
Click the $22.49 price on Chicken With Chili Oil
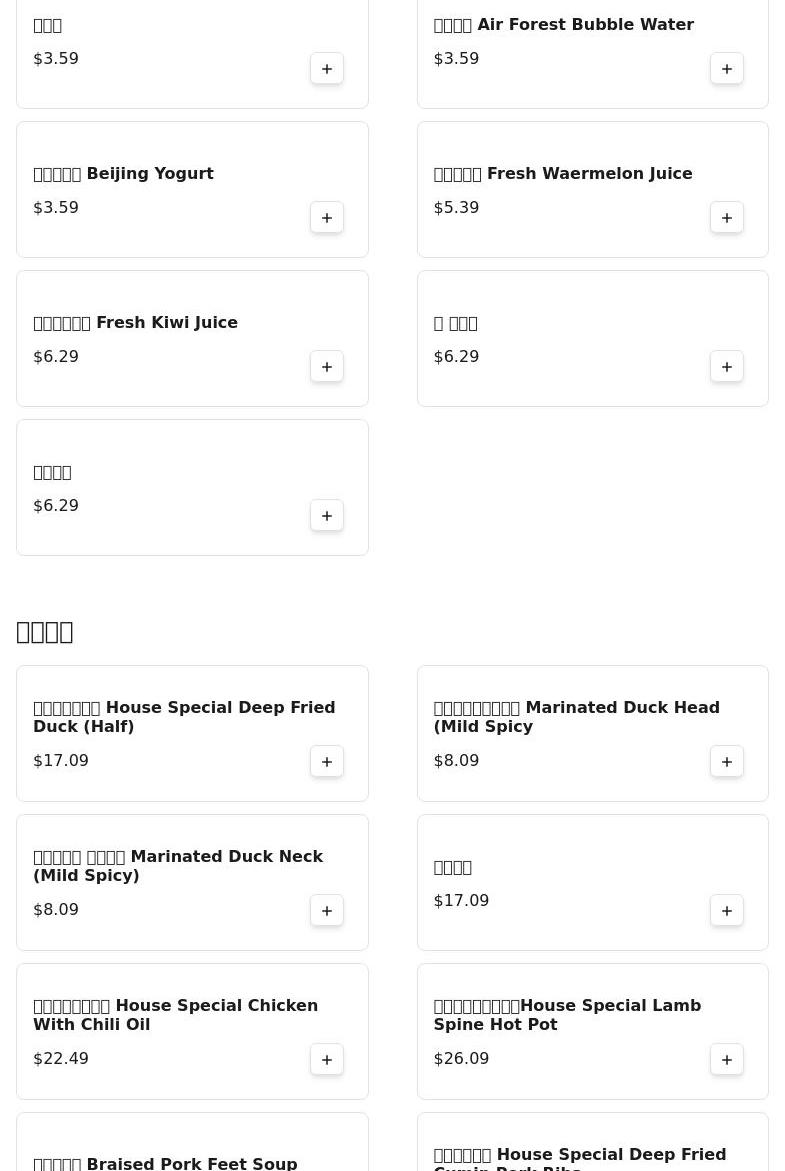tap(61, 1059)
